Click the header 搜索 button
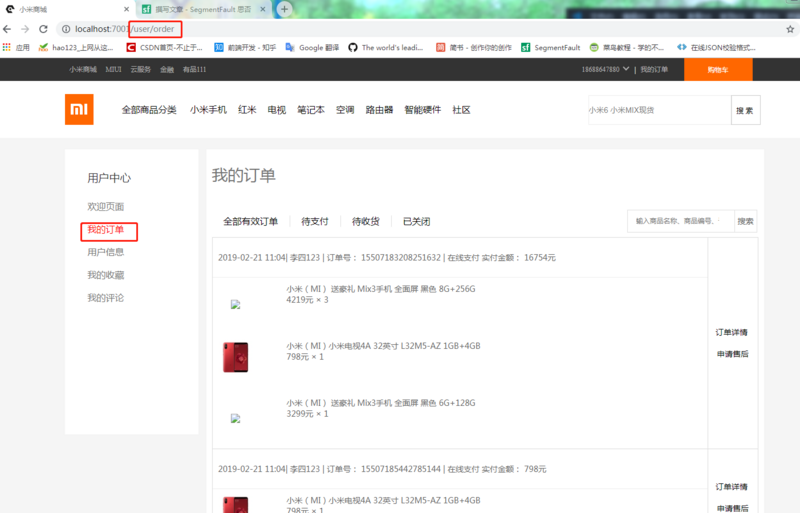 (x=745, y=110)
